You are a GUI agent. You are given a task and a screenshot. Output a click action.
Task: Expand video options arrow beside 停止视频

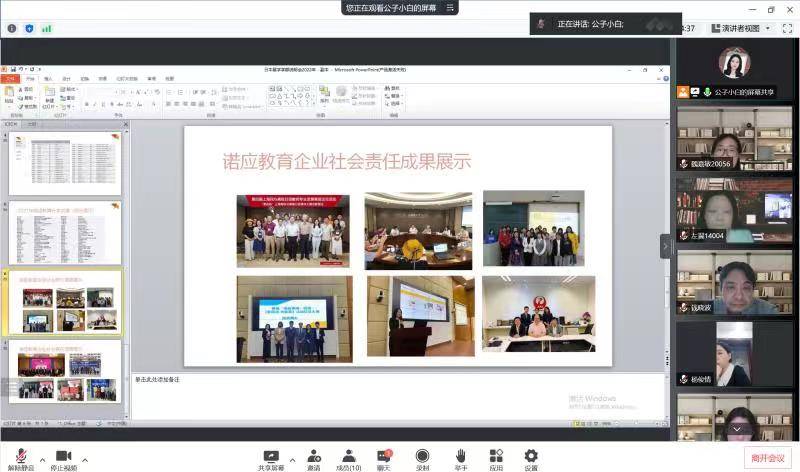[x=85, y=460]
